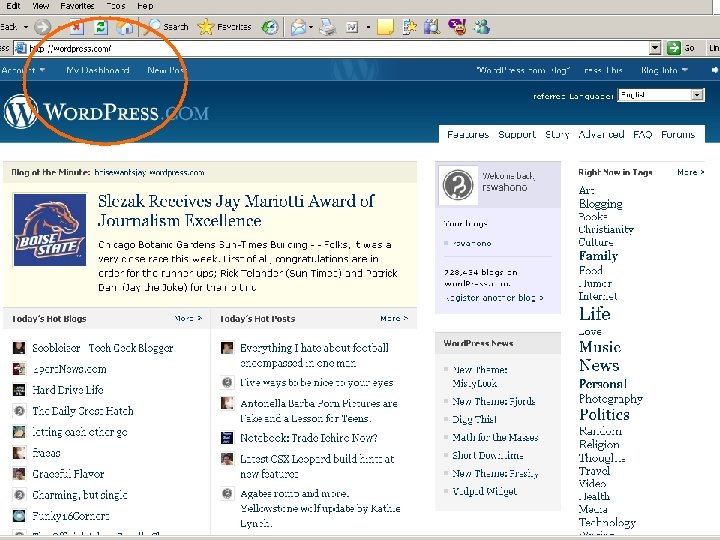Click the Boise State blog thumbnail

pos(50,230)
